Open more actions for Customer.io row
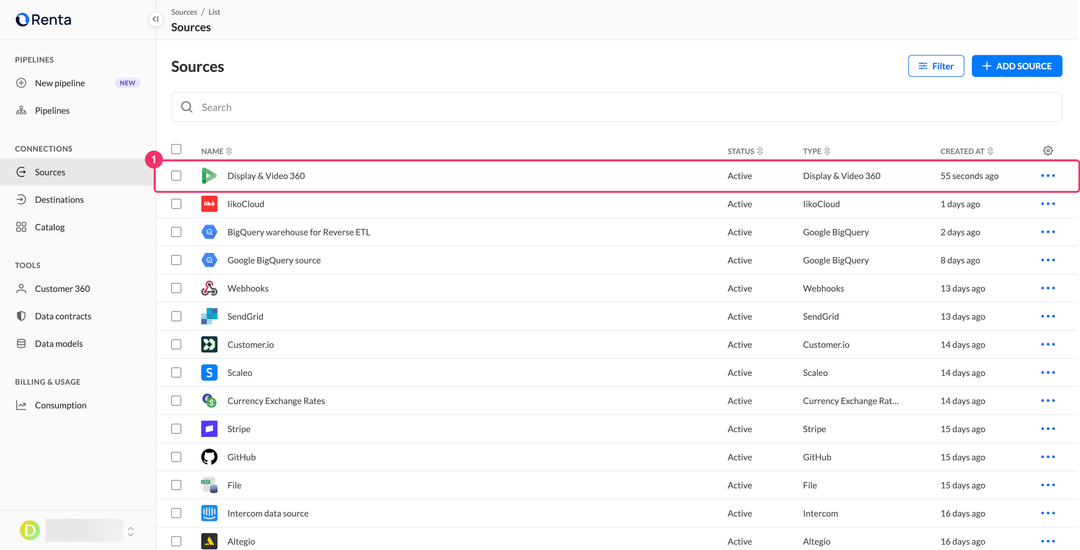The height and width of the screenshot is (550, 1080). 1048,344
